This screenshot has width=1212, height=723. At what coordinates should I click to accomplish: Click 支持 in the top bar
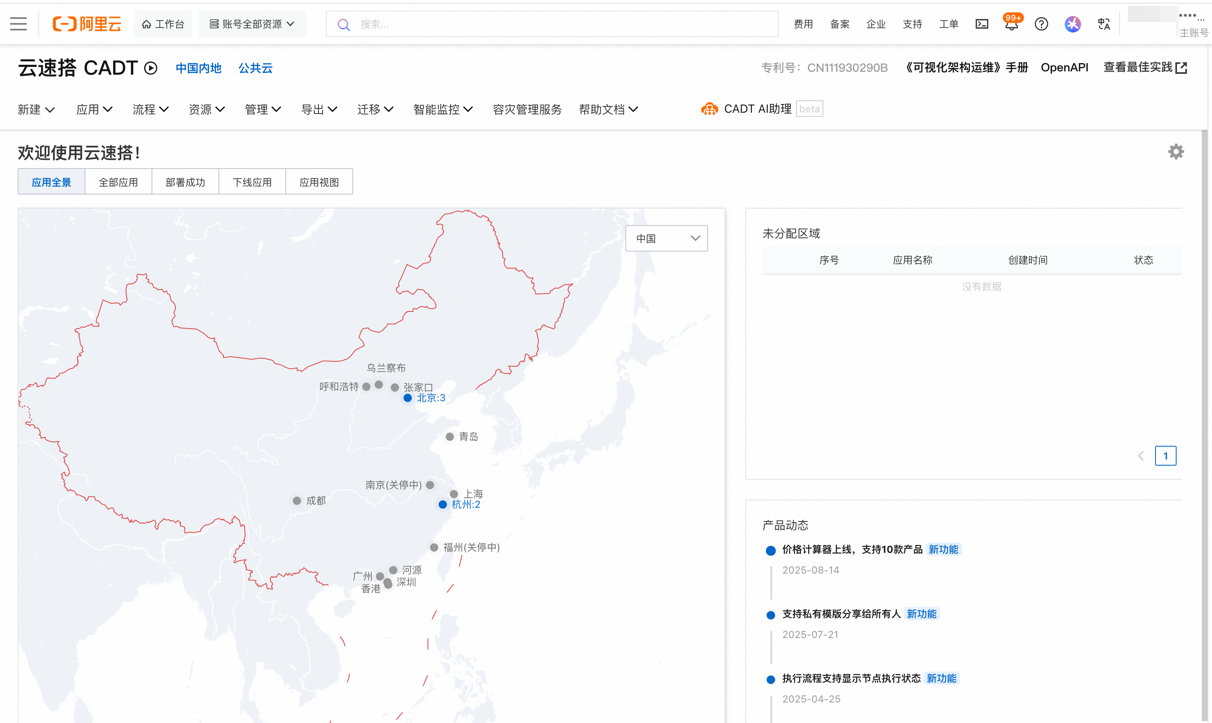tap(912, 24)
